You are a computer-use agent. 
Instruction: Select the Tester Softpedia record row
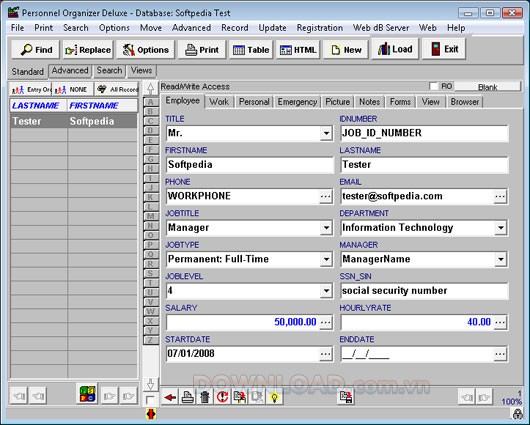74,121
